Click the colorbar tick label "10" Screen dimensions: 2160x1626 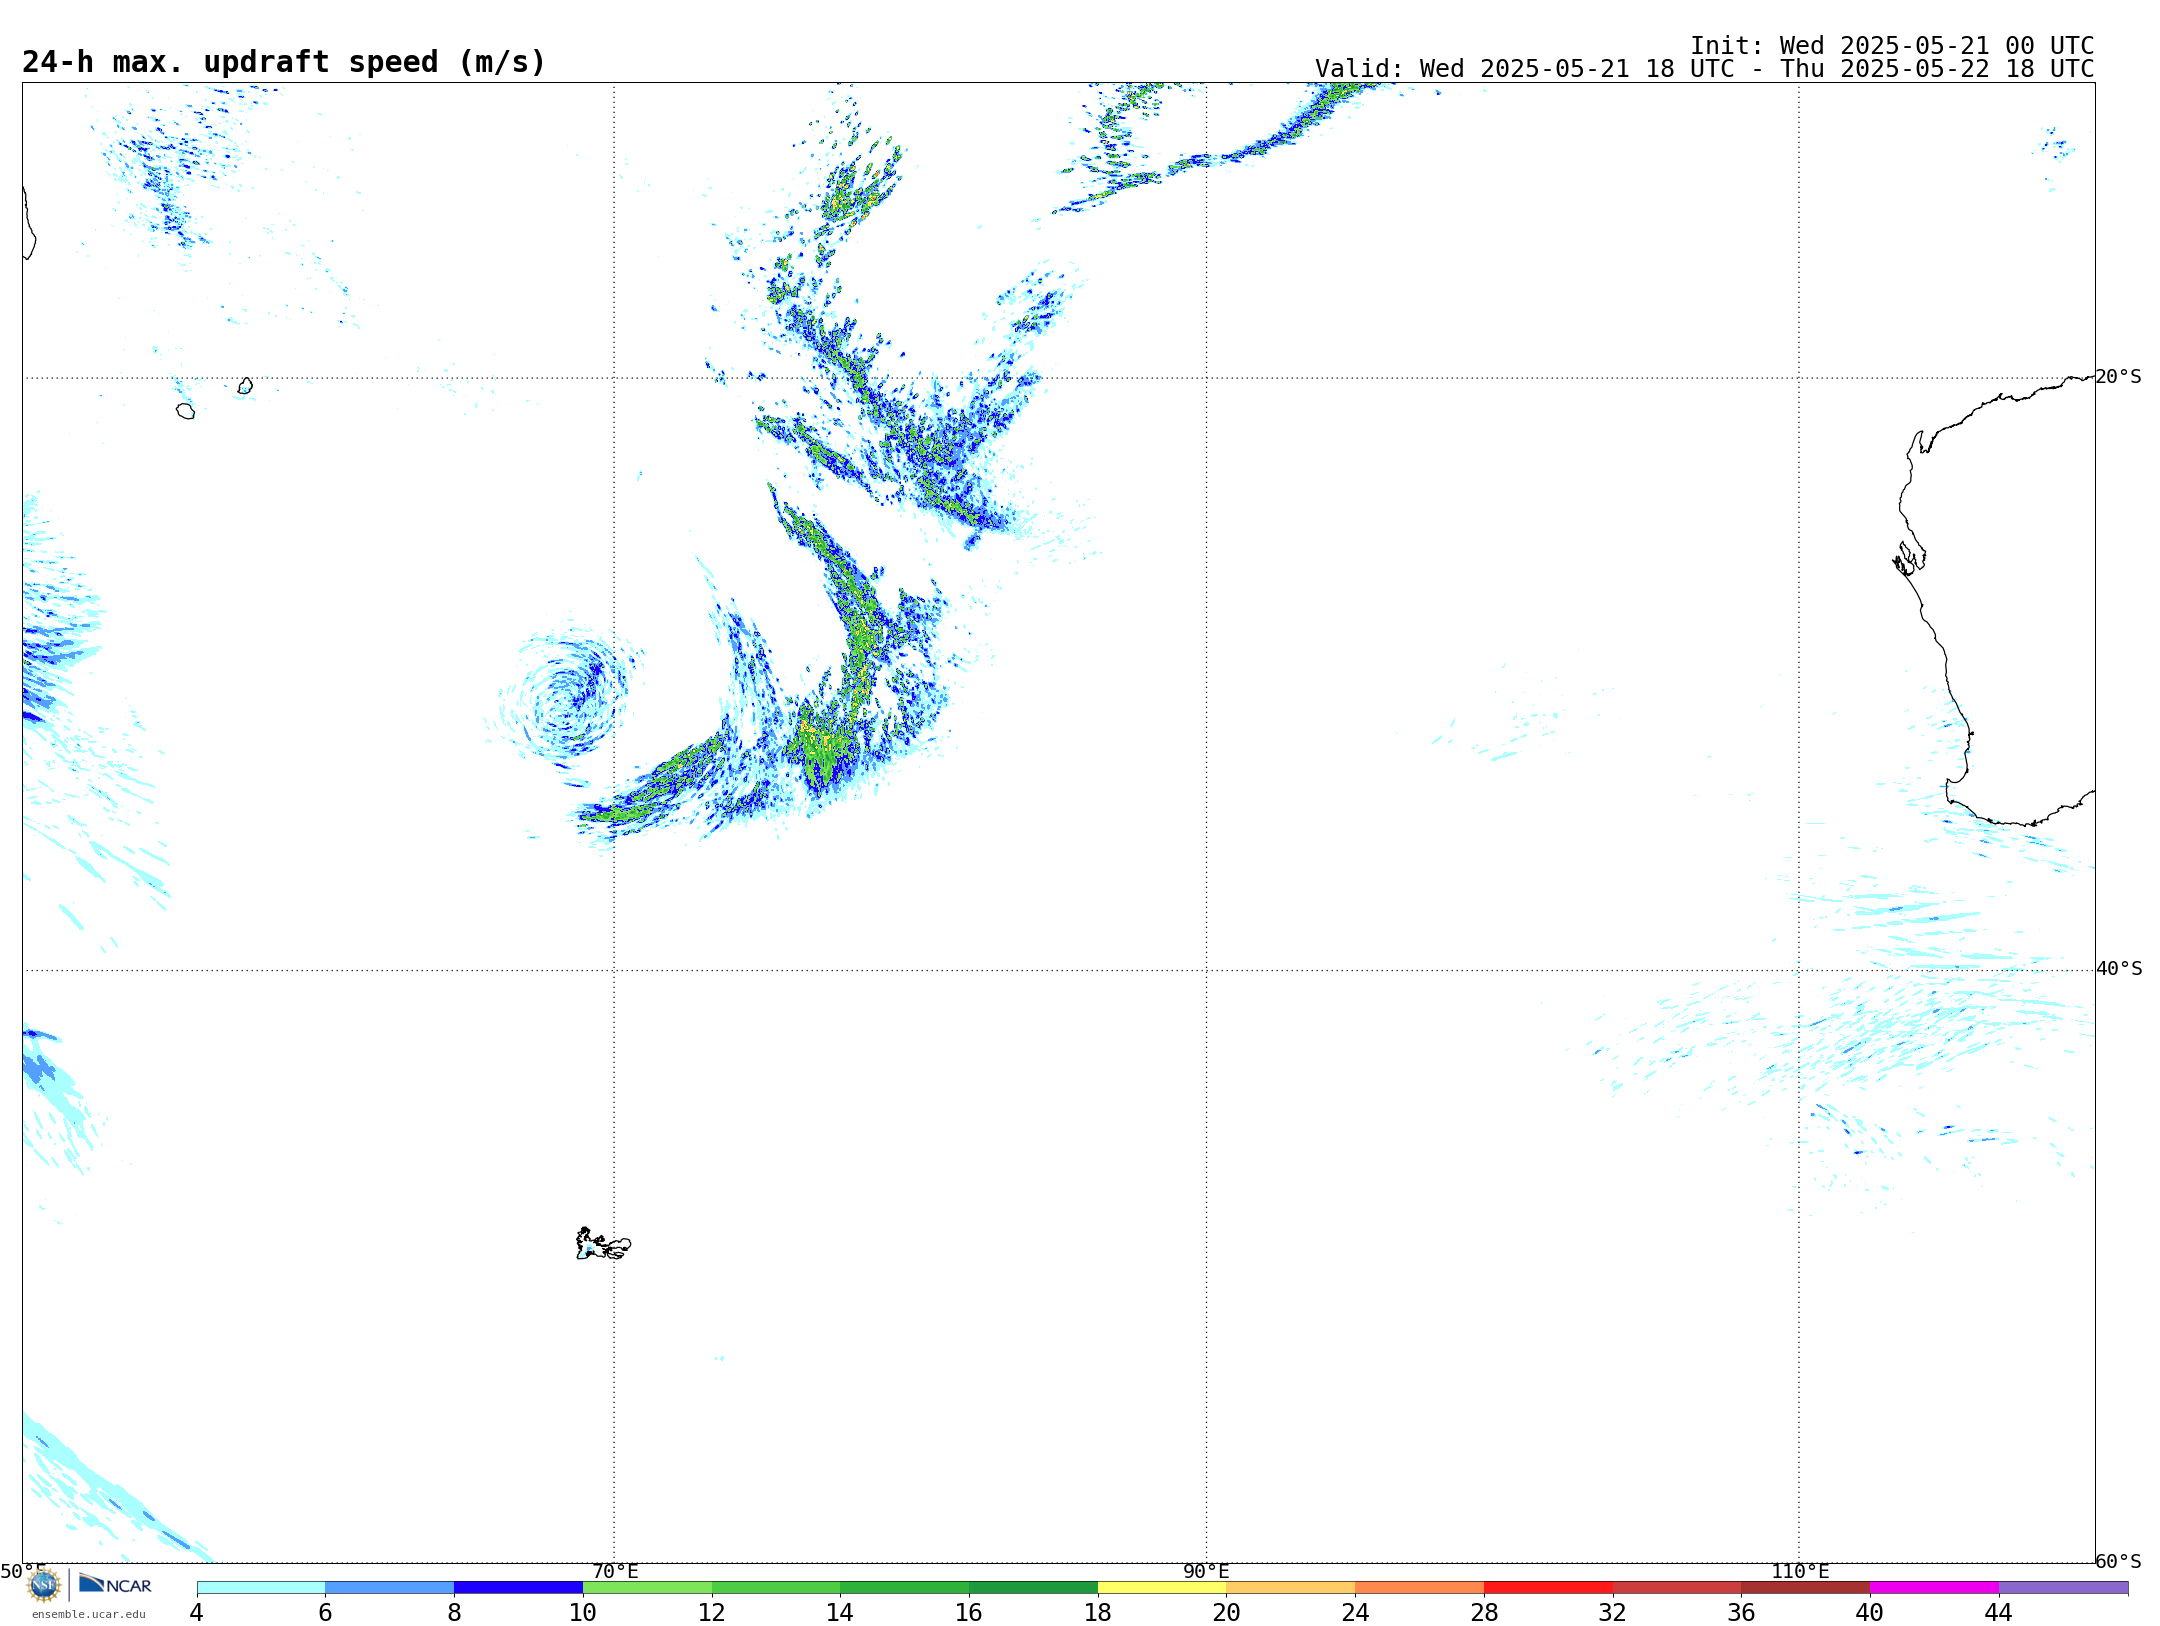click(583, 1612)
